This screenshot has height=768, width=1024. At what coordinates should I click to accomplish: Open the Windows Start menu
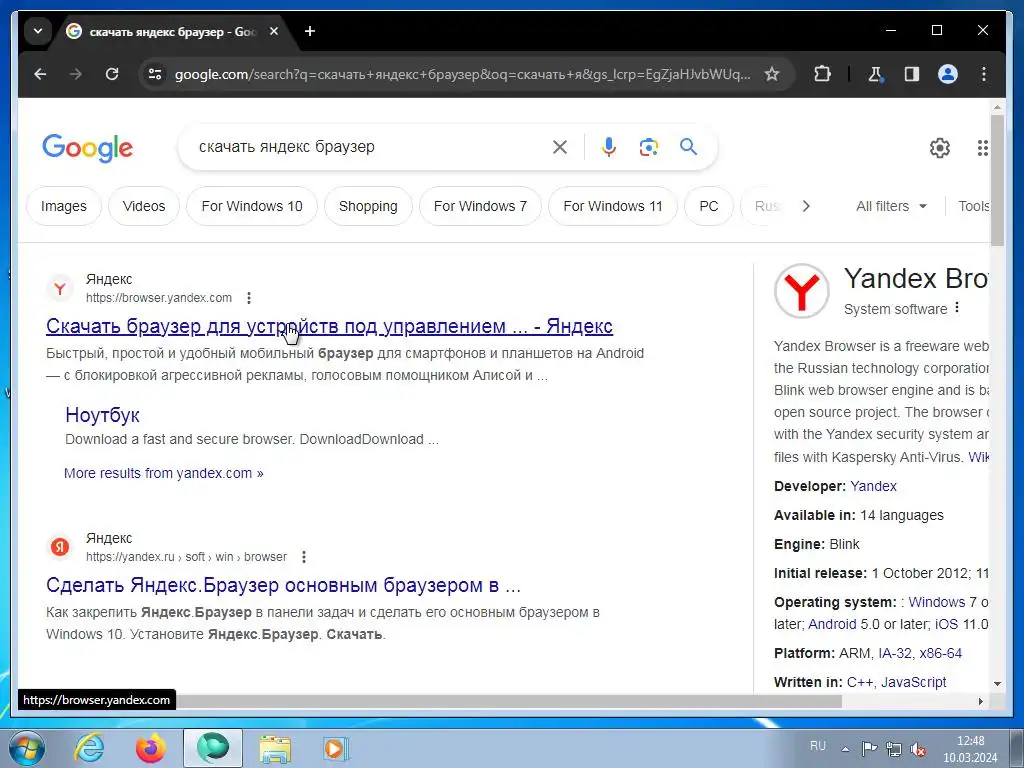click(25, 748)
